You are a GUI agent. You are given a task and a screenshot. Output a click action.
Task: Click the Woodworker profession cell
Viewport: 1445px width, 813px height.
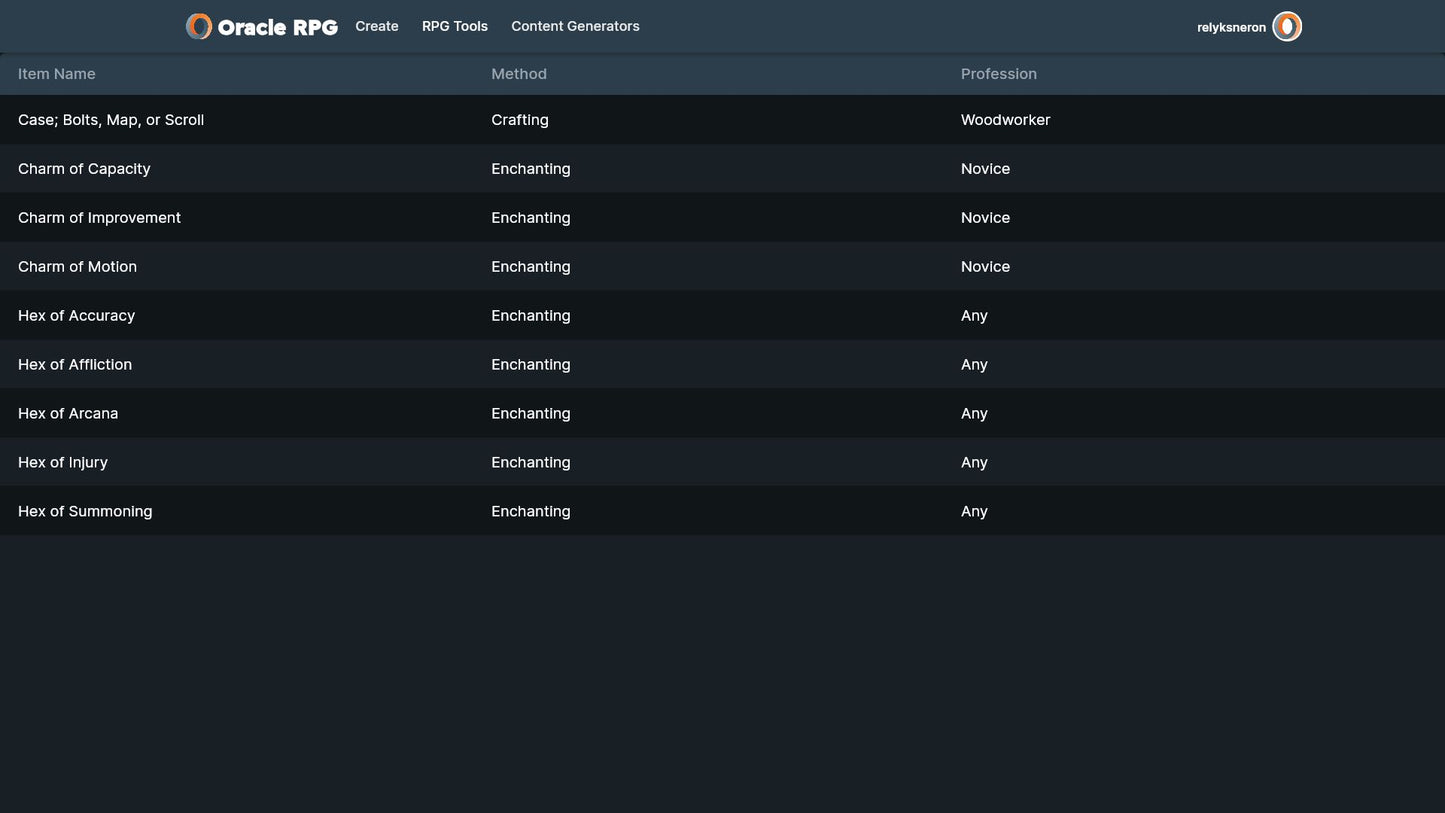coord(1005,120)
